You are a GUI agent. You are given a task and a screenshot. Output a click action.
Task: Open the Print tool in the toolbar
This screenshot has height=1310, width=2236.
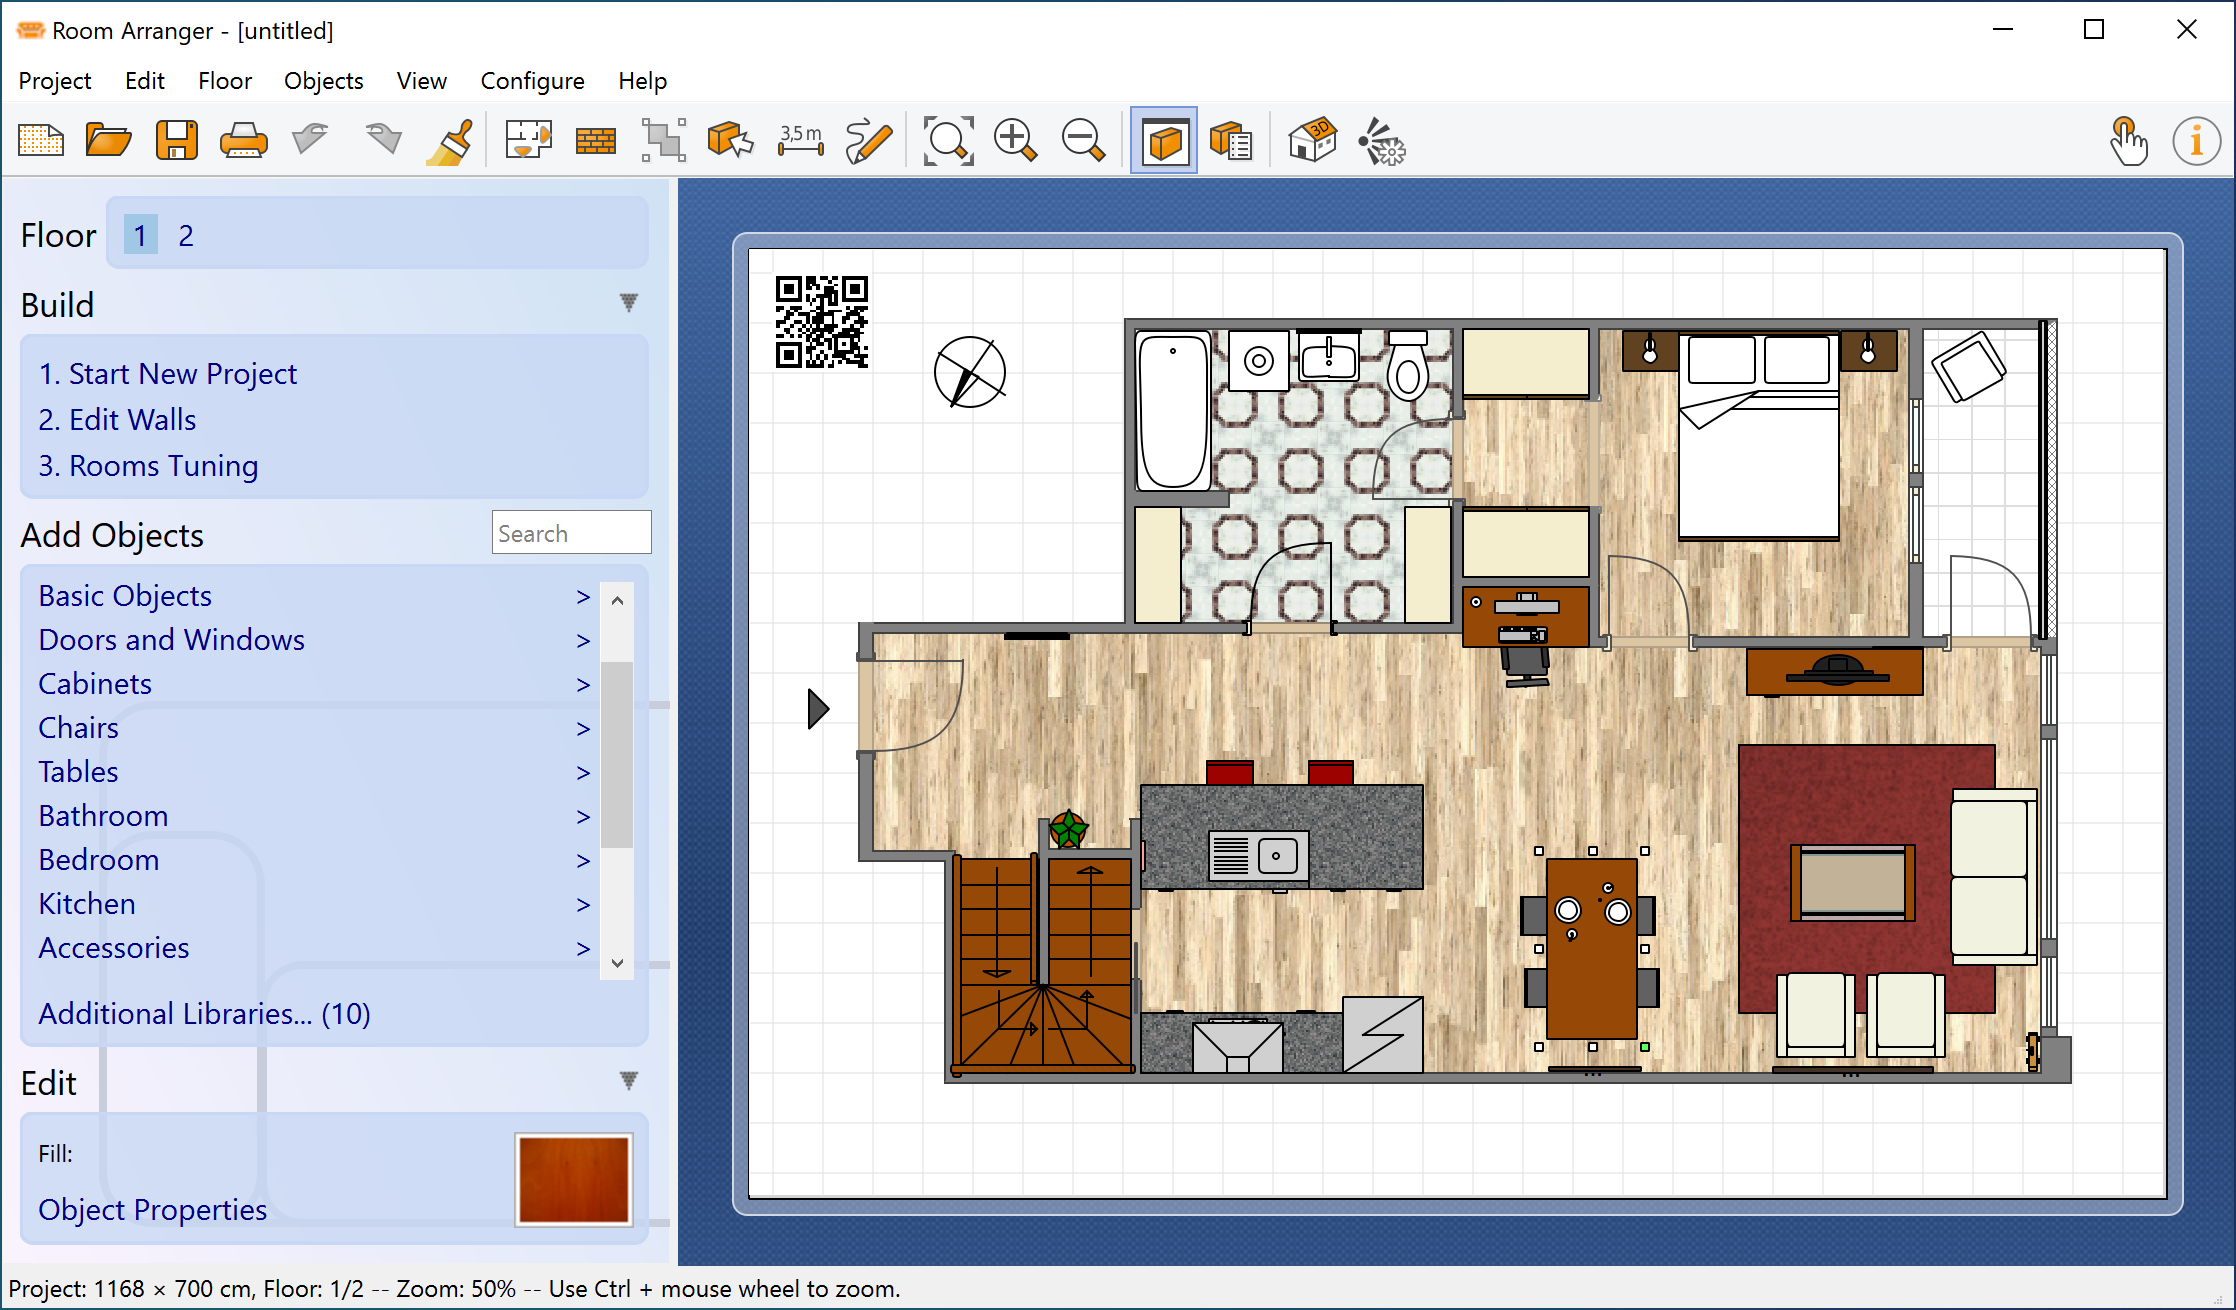click(243, 140)
